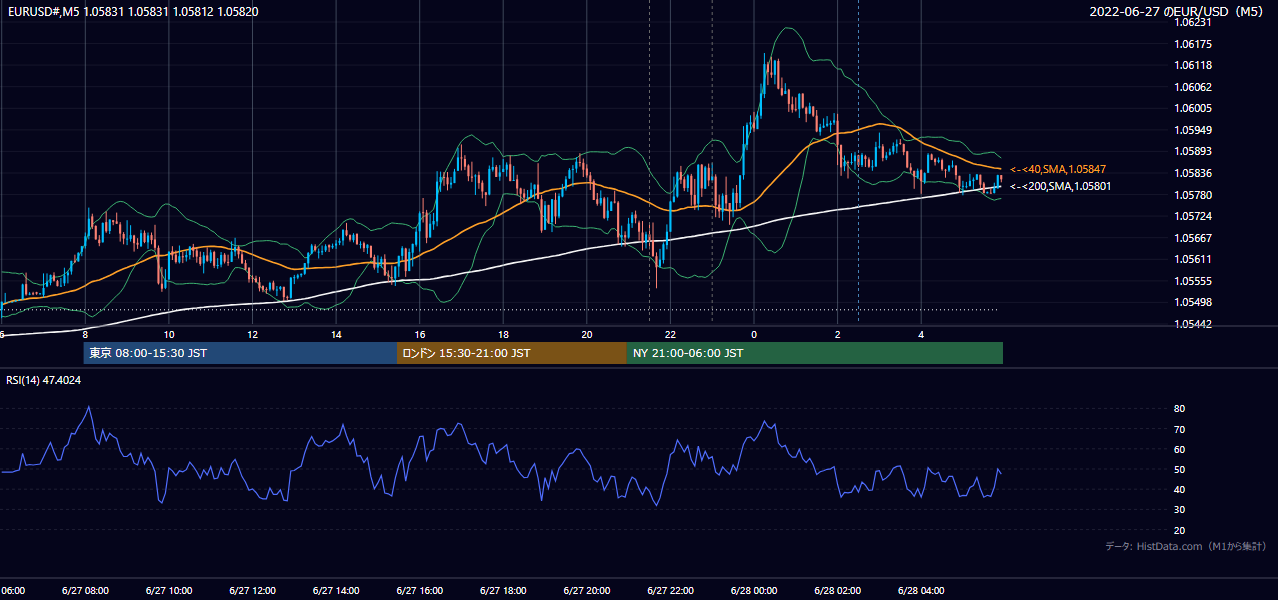This screenshot has width=1278, height=600.
Task: Click the 6/28 00:00 date label
Action: tap(755, 591)
